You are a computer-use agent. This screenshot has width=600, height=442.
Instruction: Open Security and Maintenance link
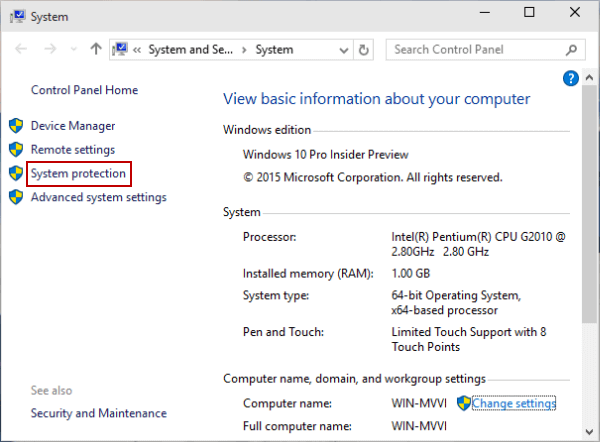tap(99, 413)
